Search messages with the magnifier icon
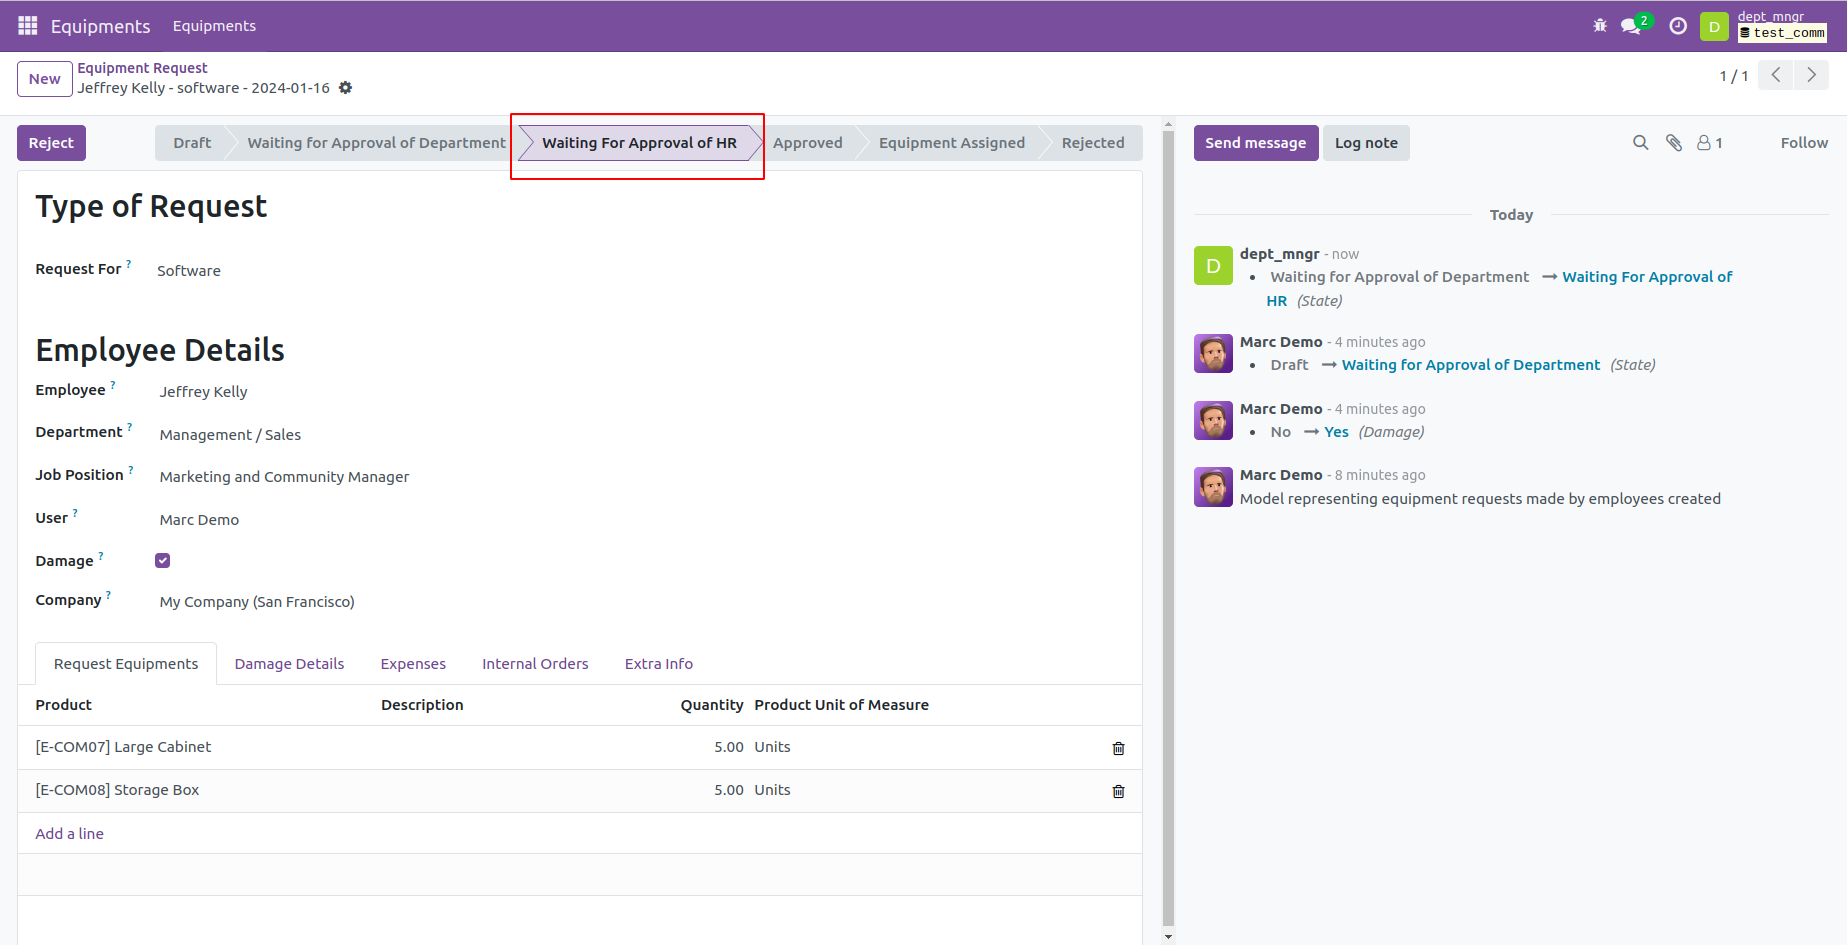The height and width of the screenshot is (945, 1847). click(x=1641, y=143)
